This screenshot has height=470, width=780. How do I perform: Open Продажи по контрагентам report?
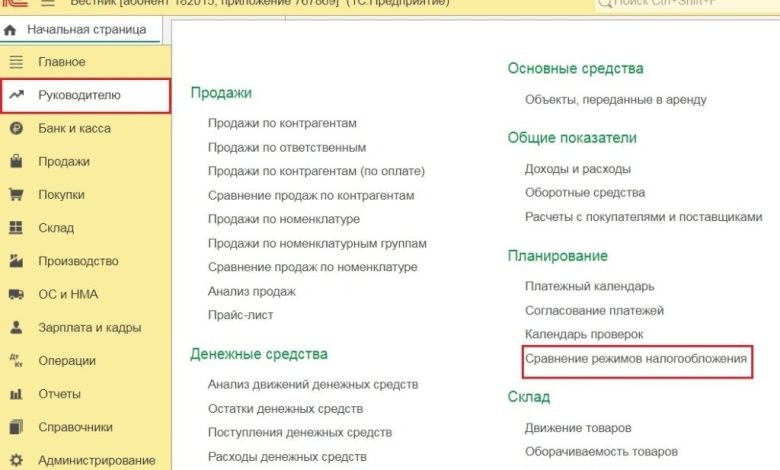click(282, 123)
